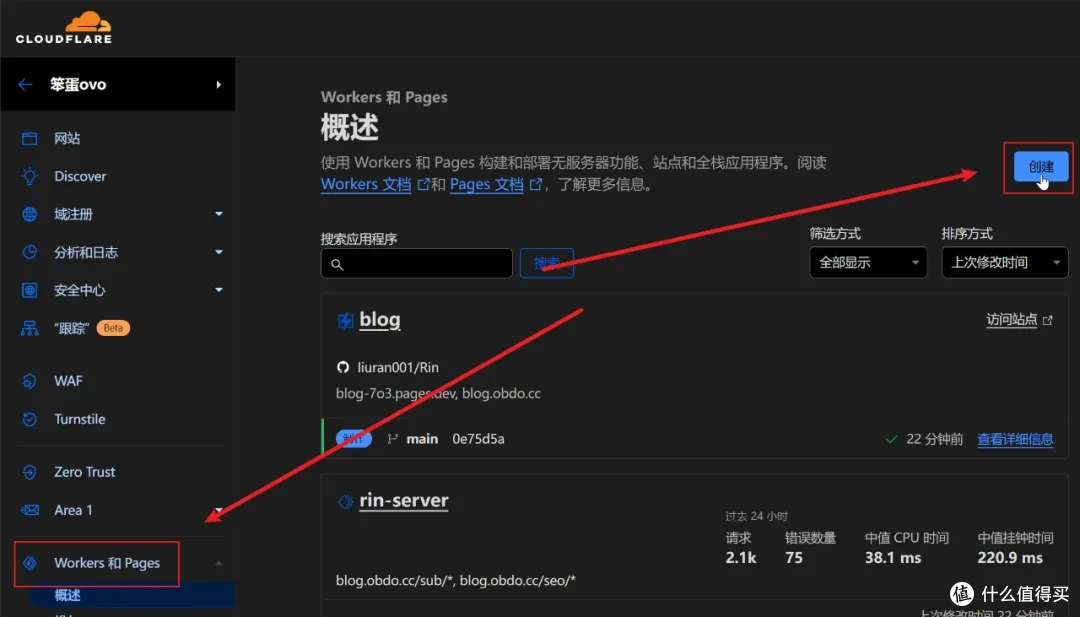The image size is (1080, 617).
Task: Click the liuran001/Rin repository text
Action: point(398,367)
